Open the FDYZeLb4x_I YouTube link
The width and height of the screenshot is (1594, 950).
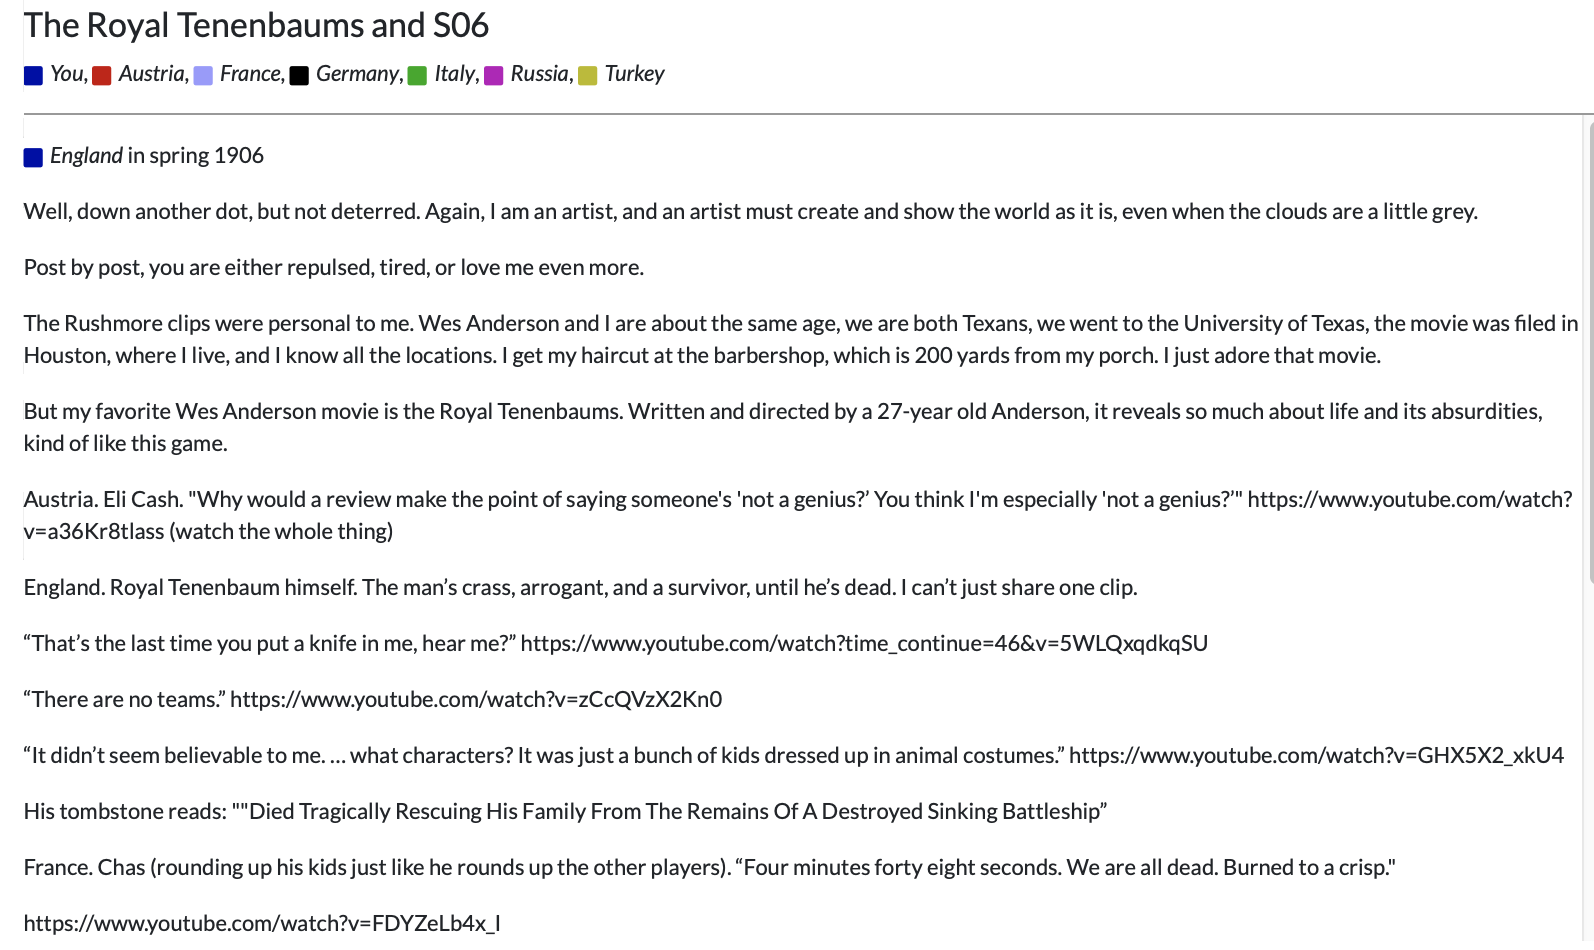(262, 923)
